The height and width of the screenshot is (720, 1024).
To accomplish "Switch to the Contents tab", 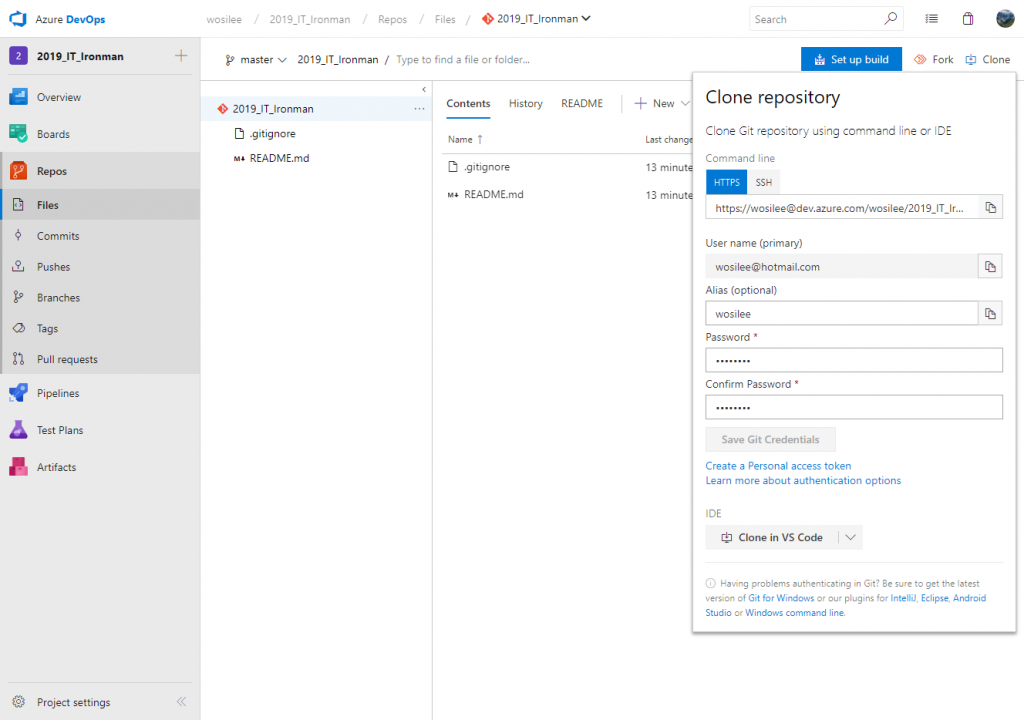I will [x=468, y=104].
